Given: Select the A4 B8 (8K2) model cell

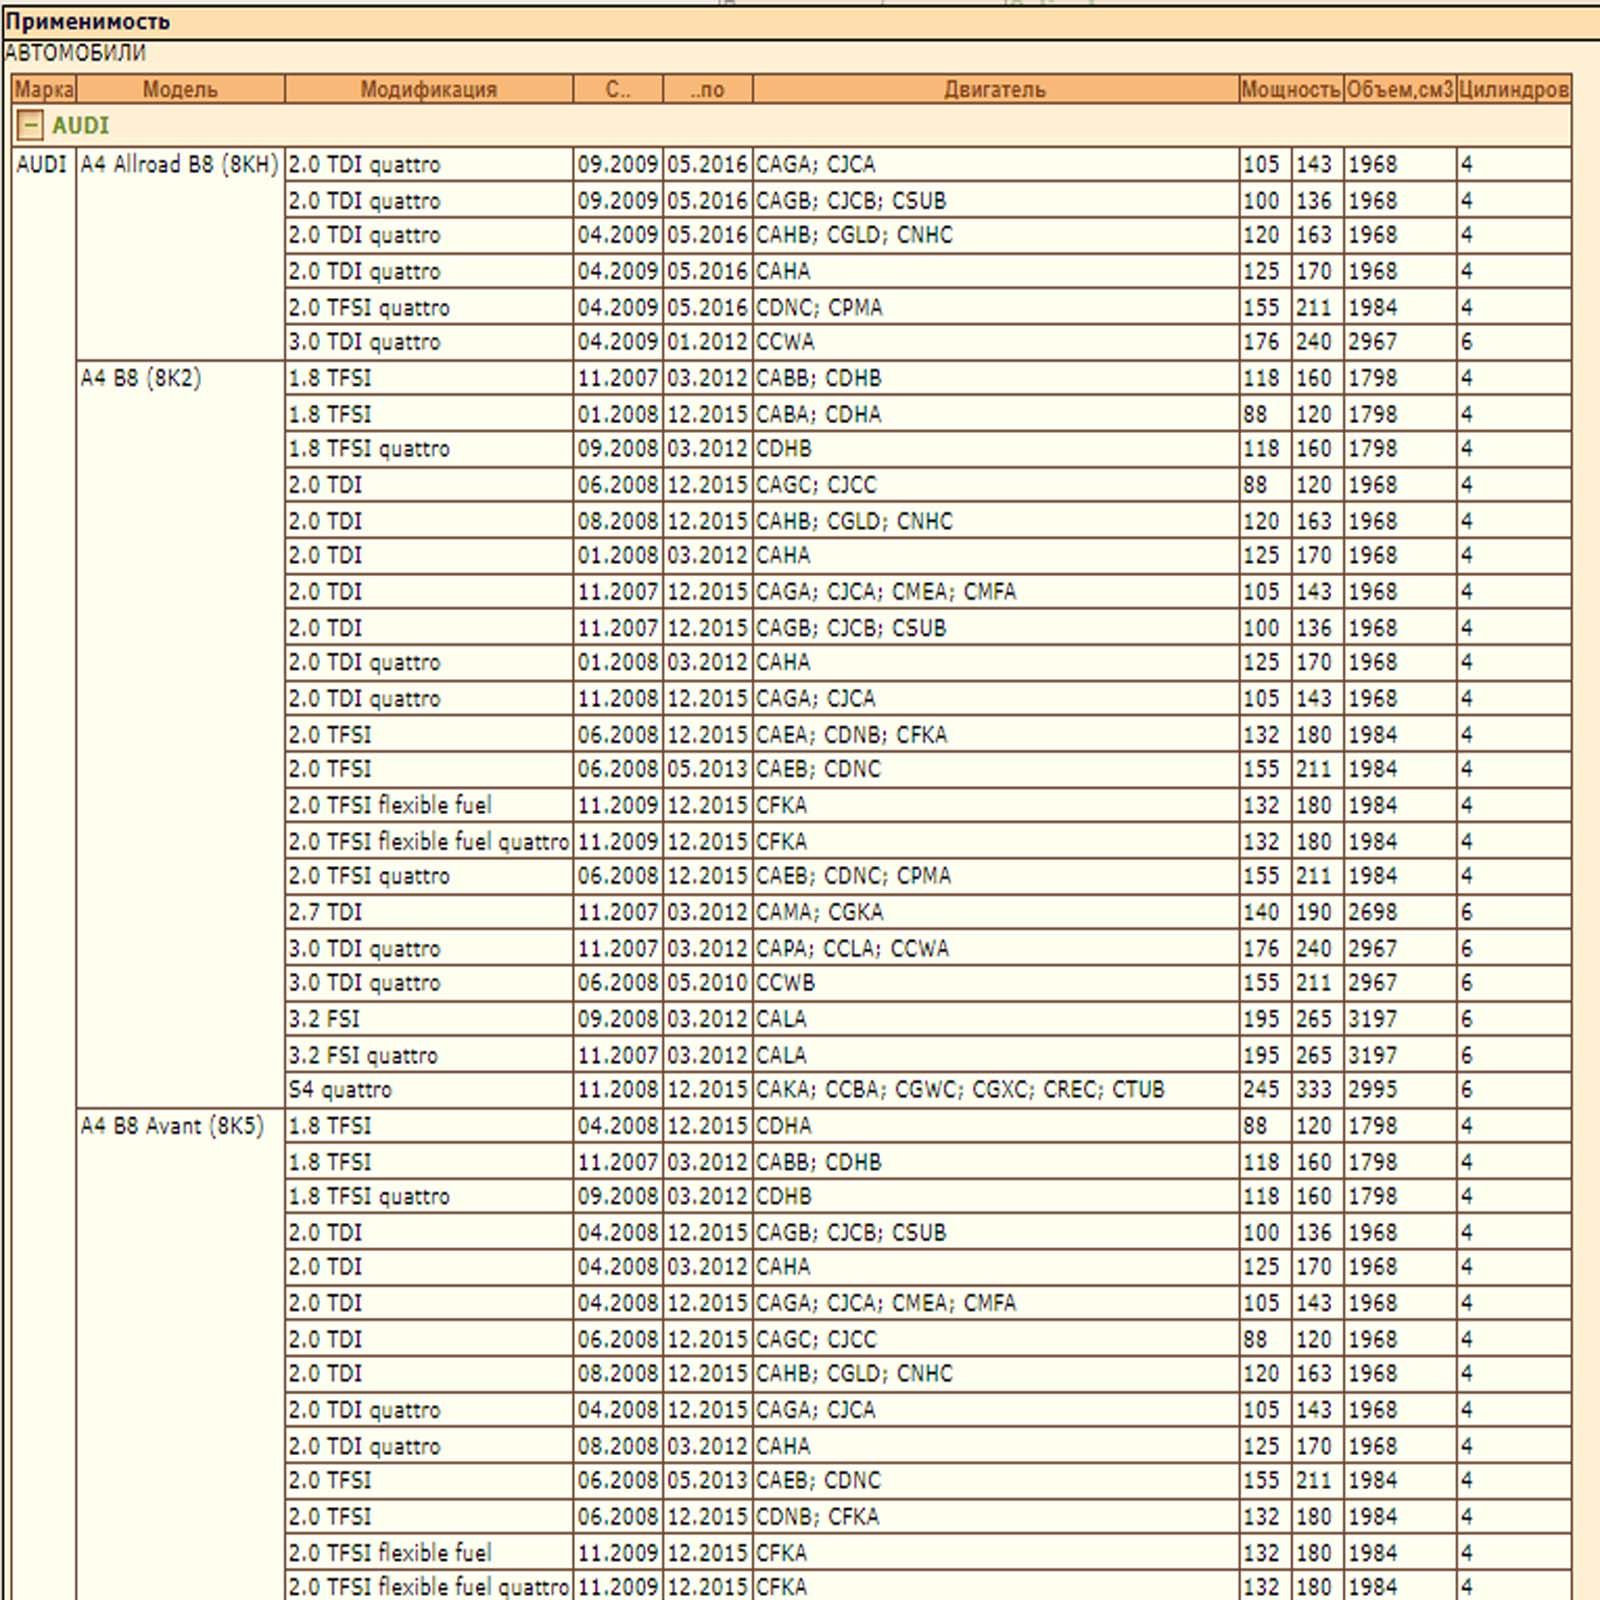Looking at the screenshot, I should coord(141,379).
